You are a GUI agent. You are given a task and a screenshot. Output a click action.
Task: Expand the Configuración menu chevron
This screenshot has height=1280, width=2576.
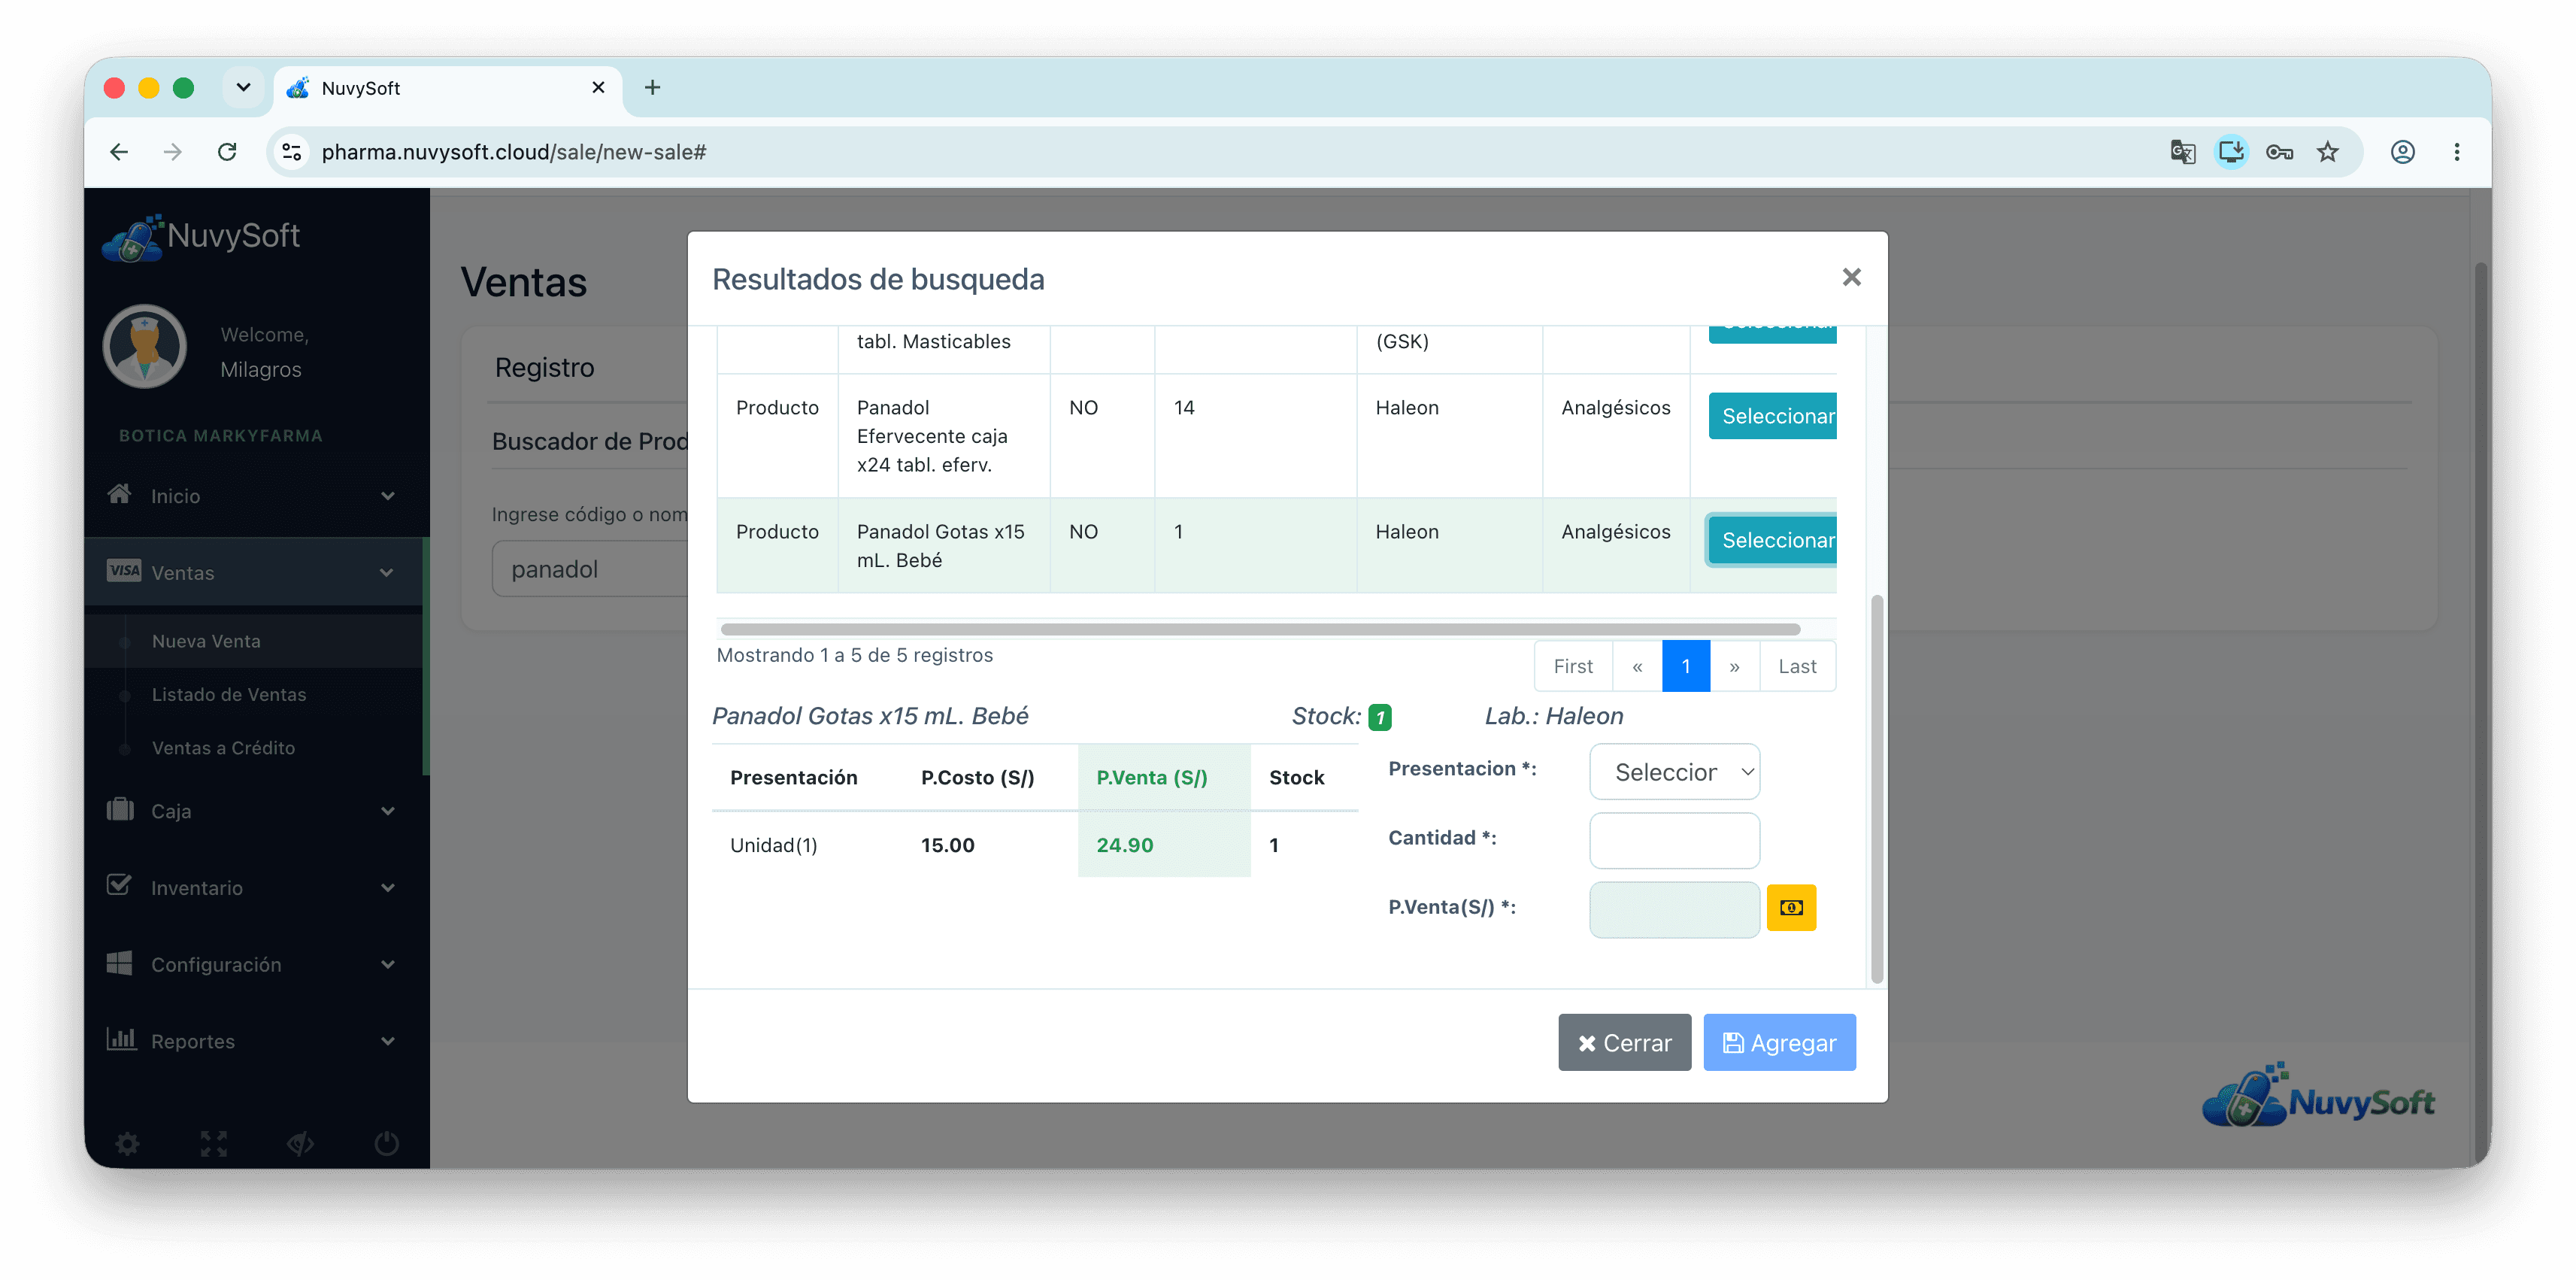point(388,965)
